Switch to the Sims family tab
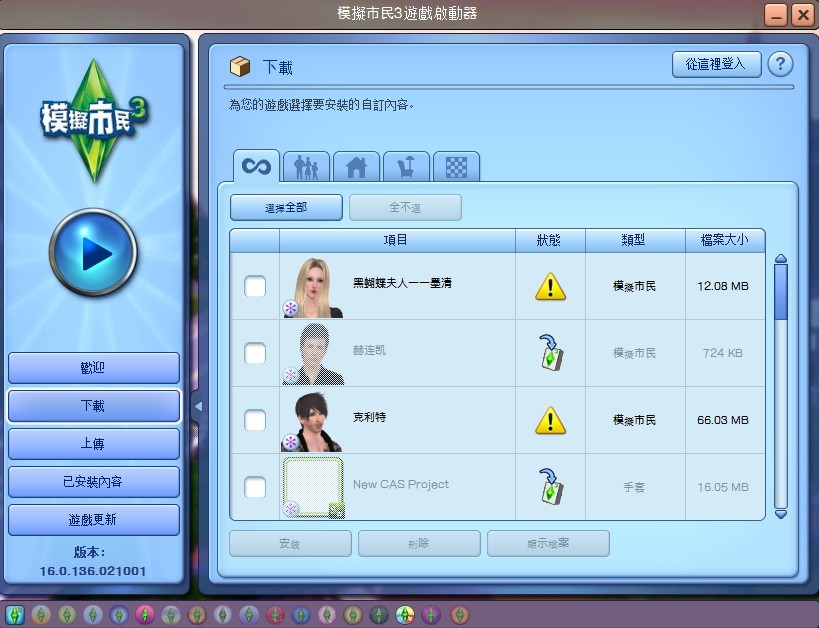Image resolution: width=819 pixels, height=628 pixels. click(306, 167)
